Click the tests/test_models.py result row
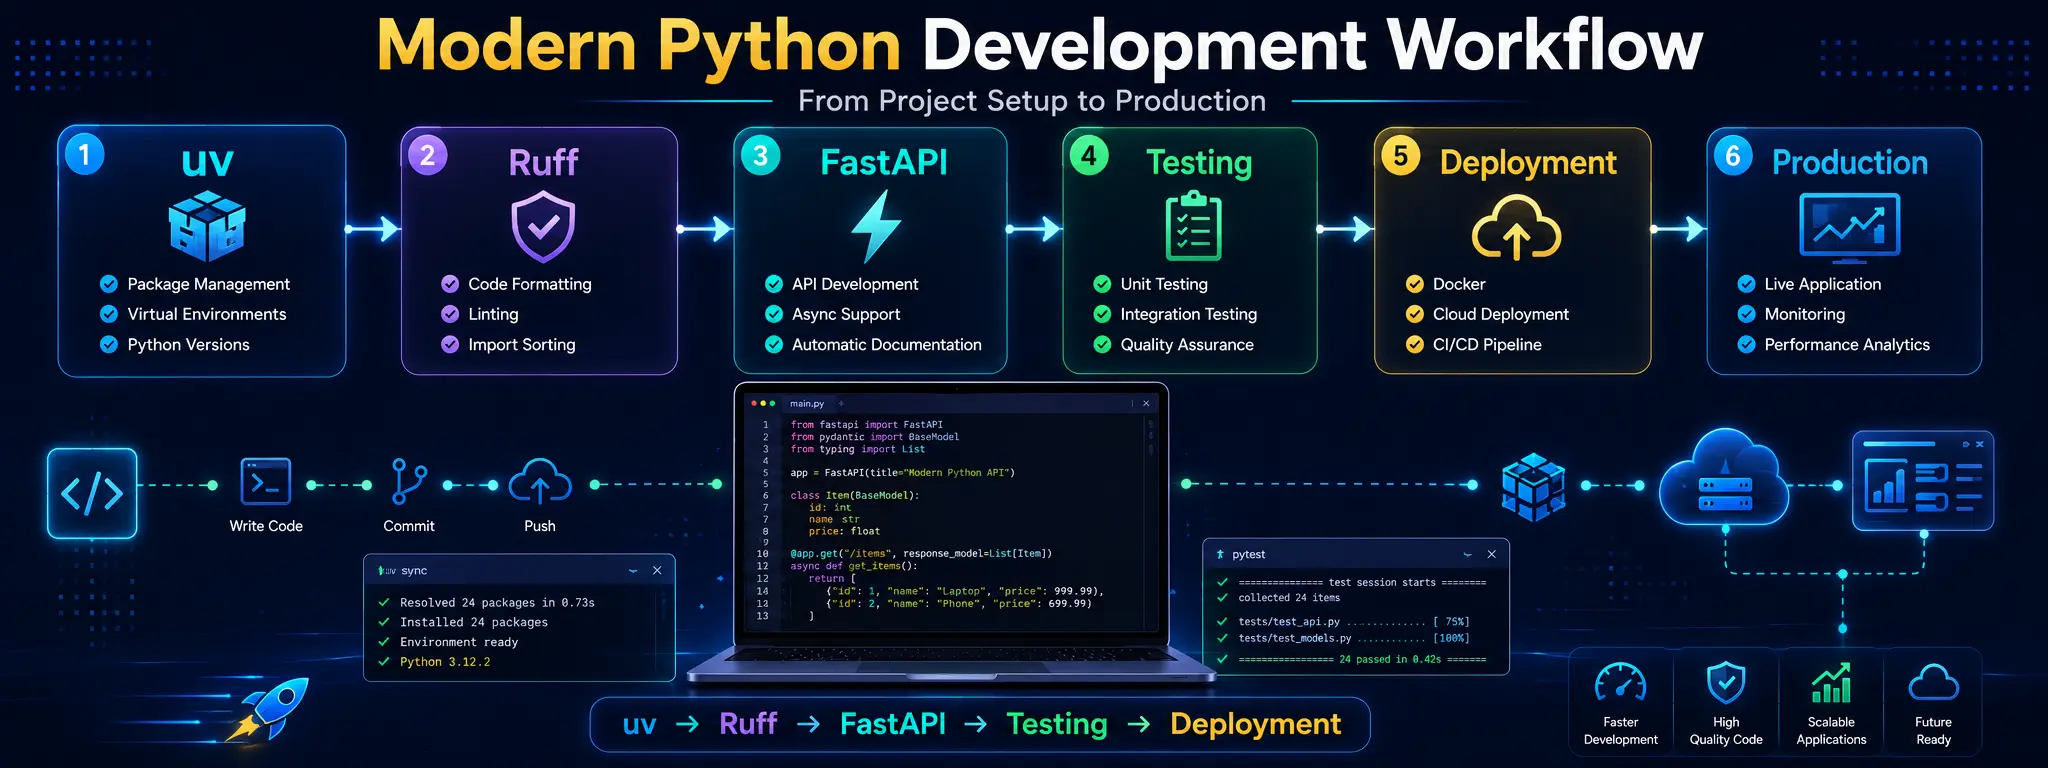 [1354, 638]
